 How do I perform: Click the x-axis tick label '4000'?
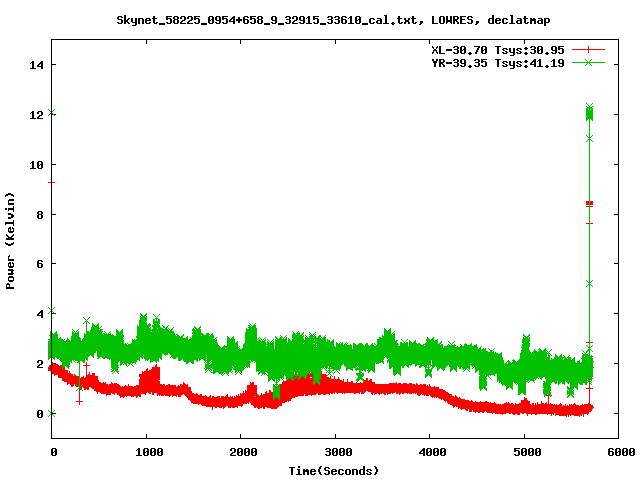pos(433,452)
